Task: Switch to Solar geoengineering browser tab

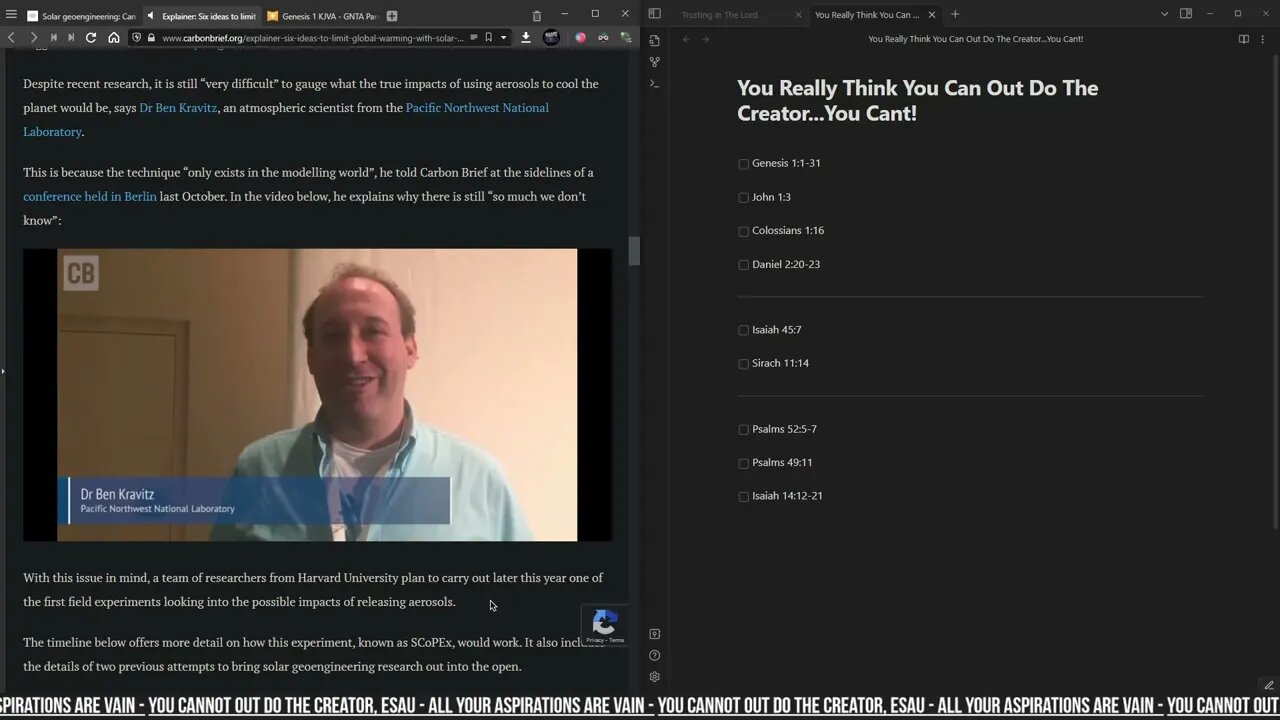Action: coord(80,16)
